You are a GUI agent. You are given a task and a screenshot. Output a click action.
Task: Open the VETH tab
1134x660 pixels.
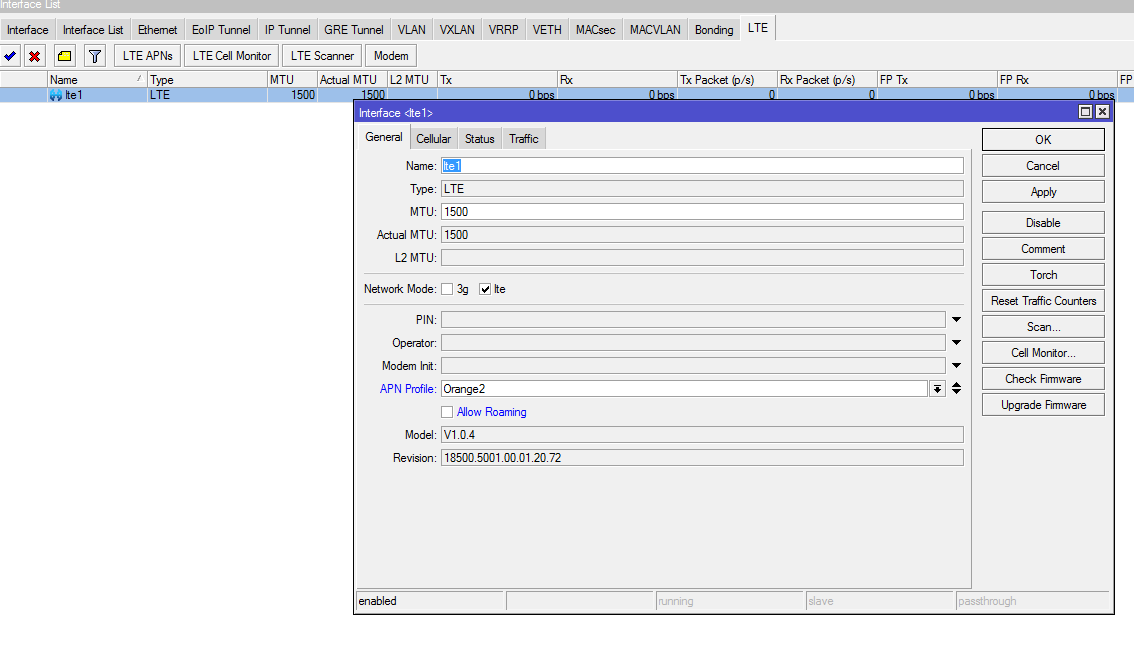point(547,30)
